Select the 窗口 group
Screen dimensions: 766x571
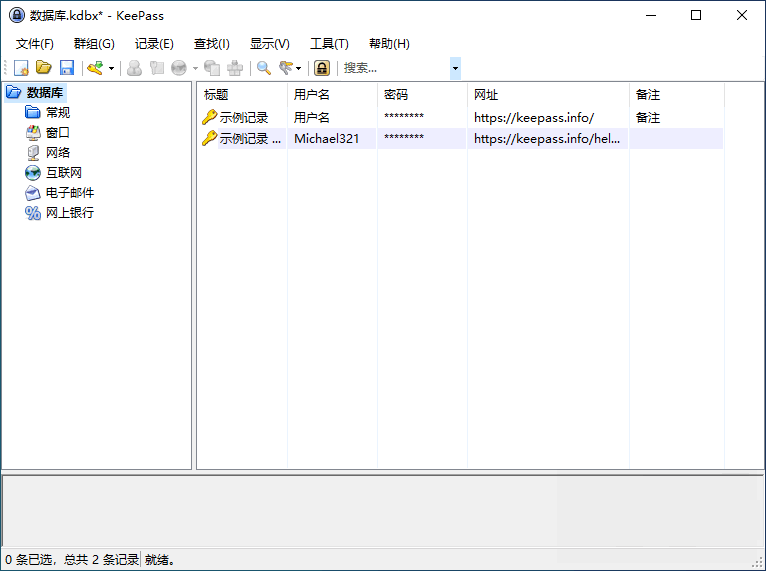pyautogui.click(x=58, y=132)
